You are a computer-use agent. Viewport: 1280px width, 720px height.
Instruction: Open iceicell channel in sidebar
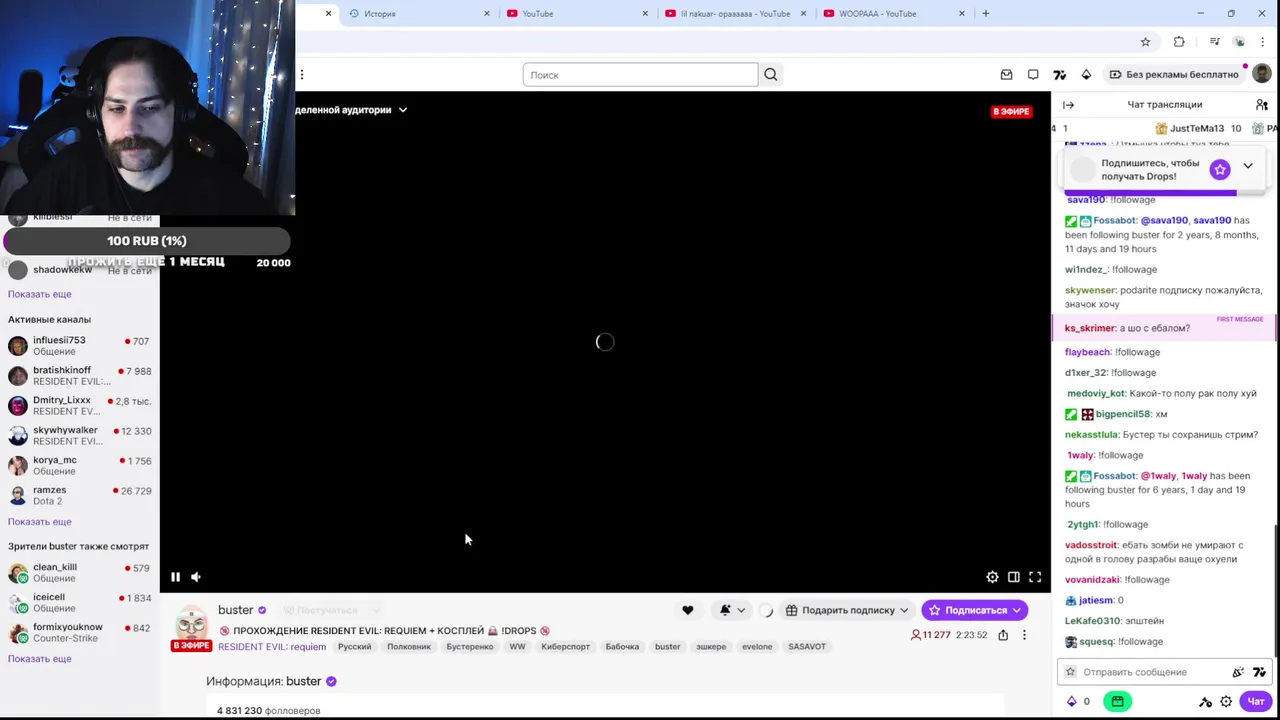point(80,603)
